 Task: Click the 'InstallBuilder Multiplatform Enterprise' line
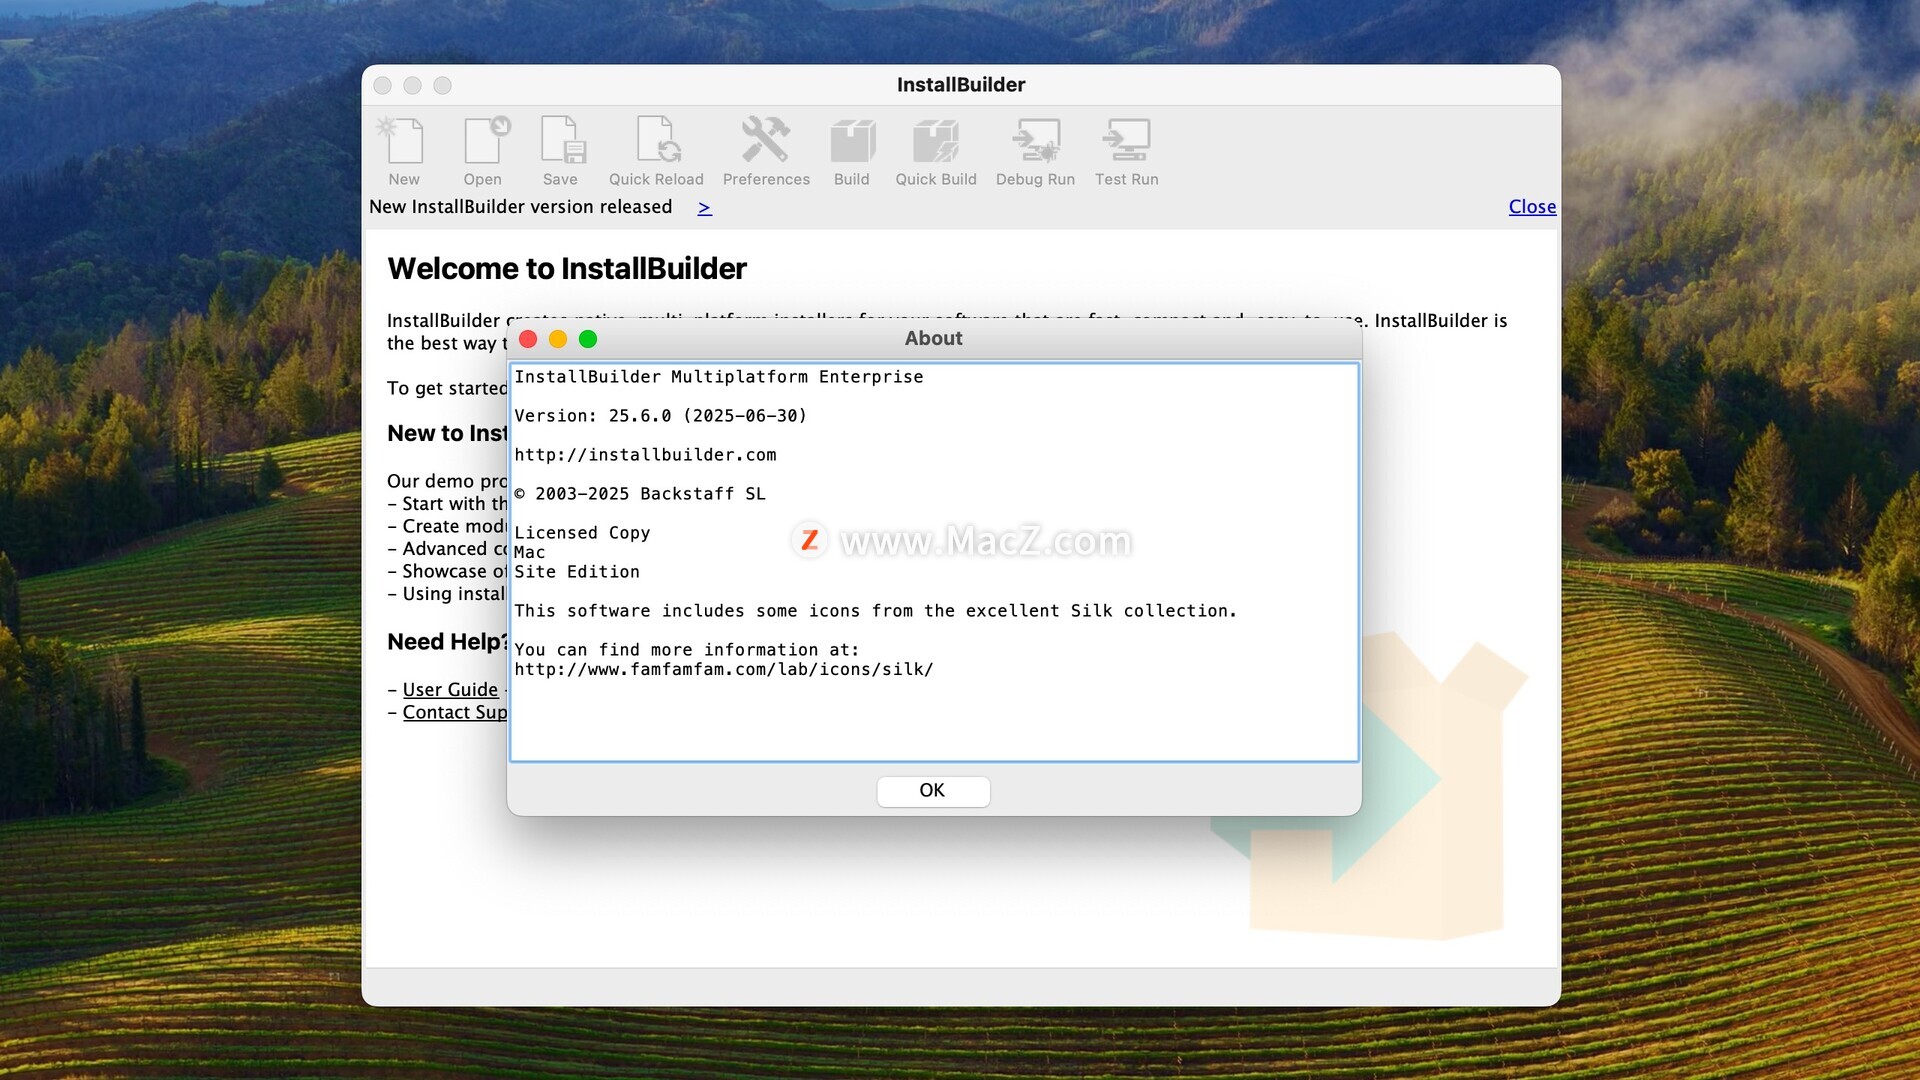(718, 377)
